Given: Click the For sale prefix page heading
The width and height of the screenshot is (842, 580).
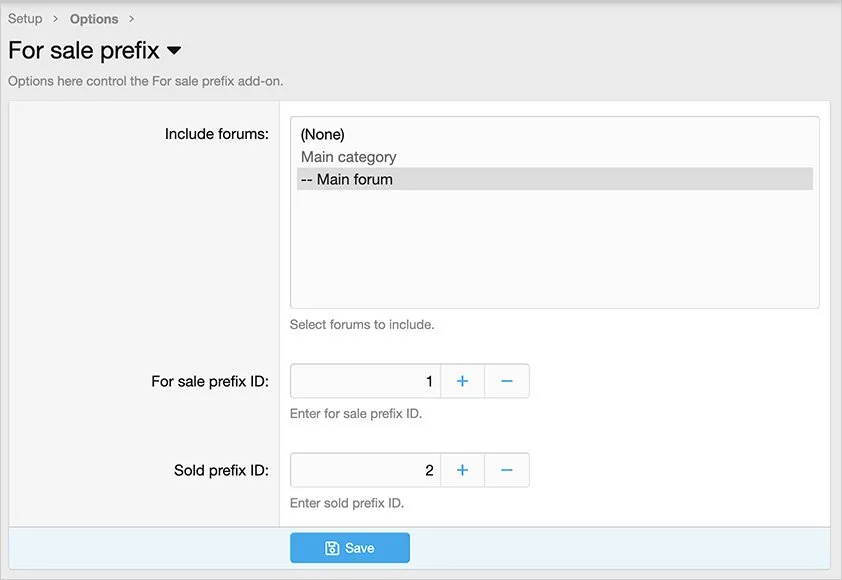Looking at the screenshot, I should point(84,50).
